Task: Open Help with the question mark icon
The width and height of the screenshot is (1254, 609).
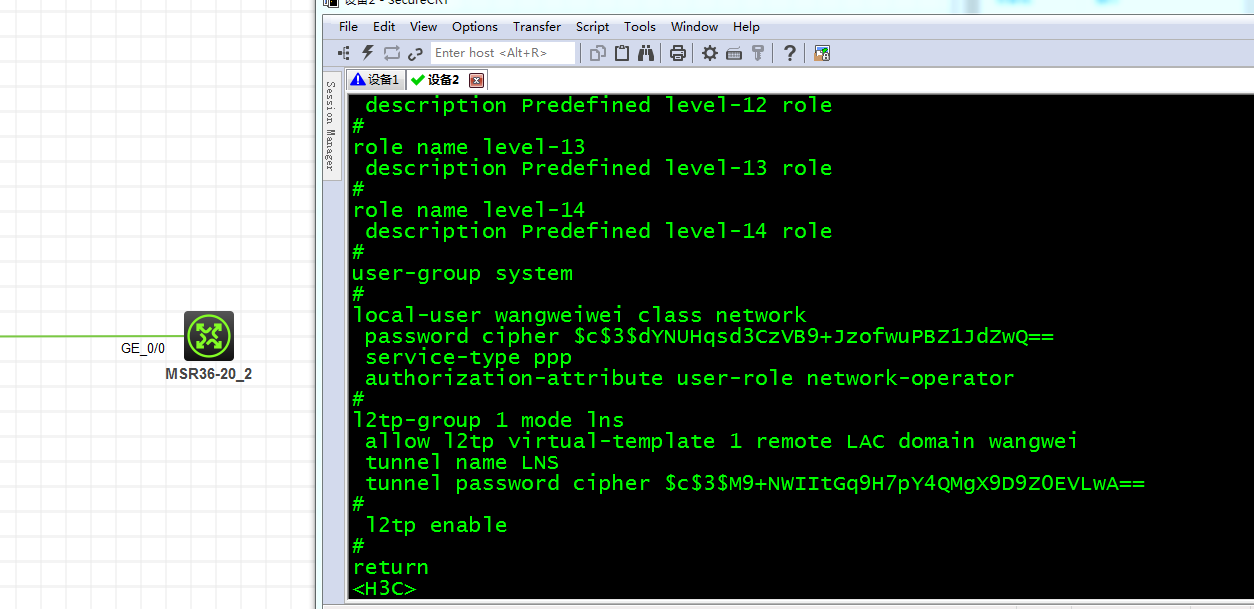Action: (790, 53)
